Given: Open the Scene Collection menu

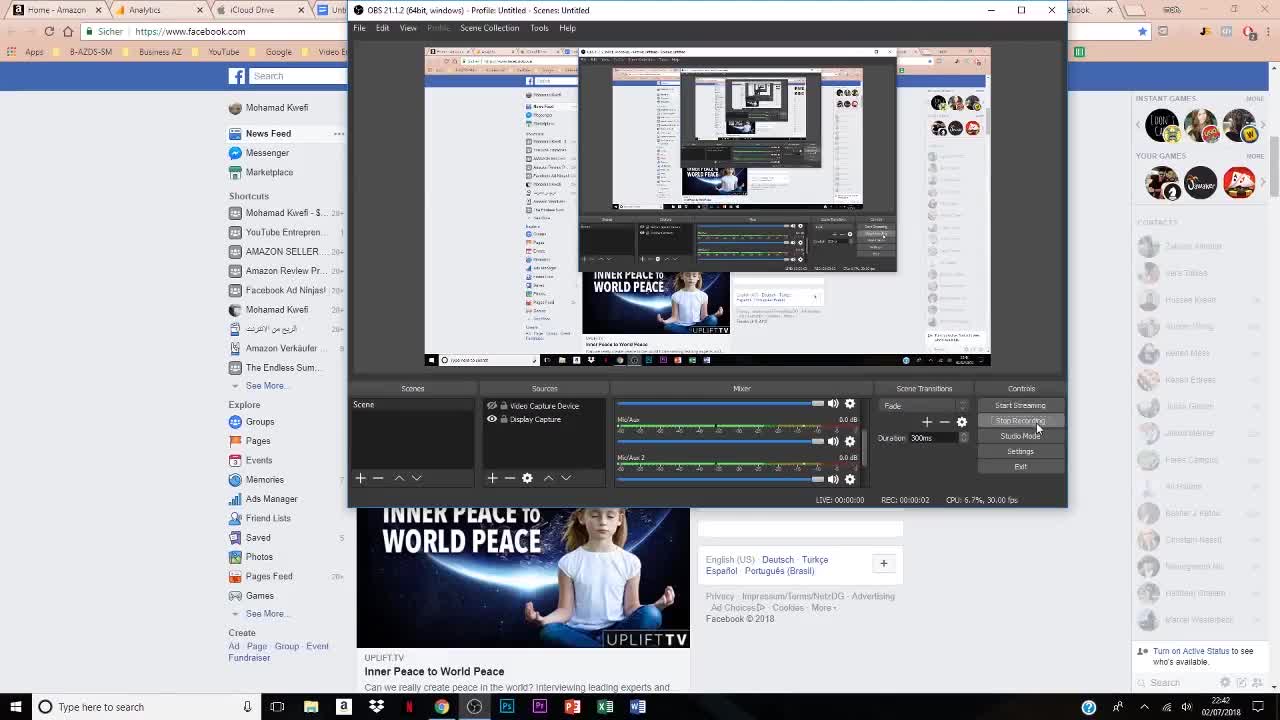Looking at the screenshot, I should pyautogui.click(x=489, y=28).
